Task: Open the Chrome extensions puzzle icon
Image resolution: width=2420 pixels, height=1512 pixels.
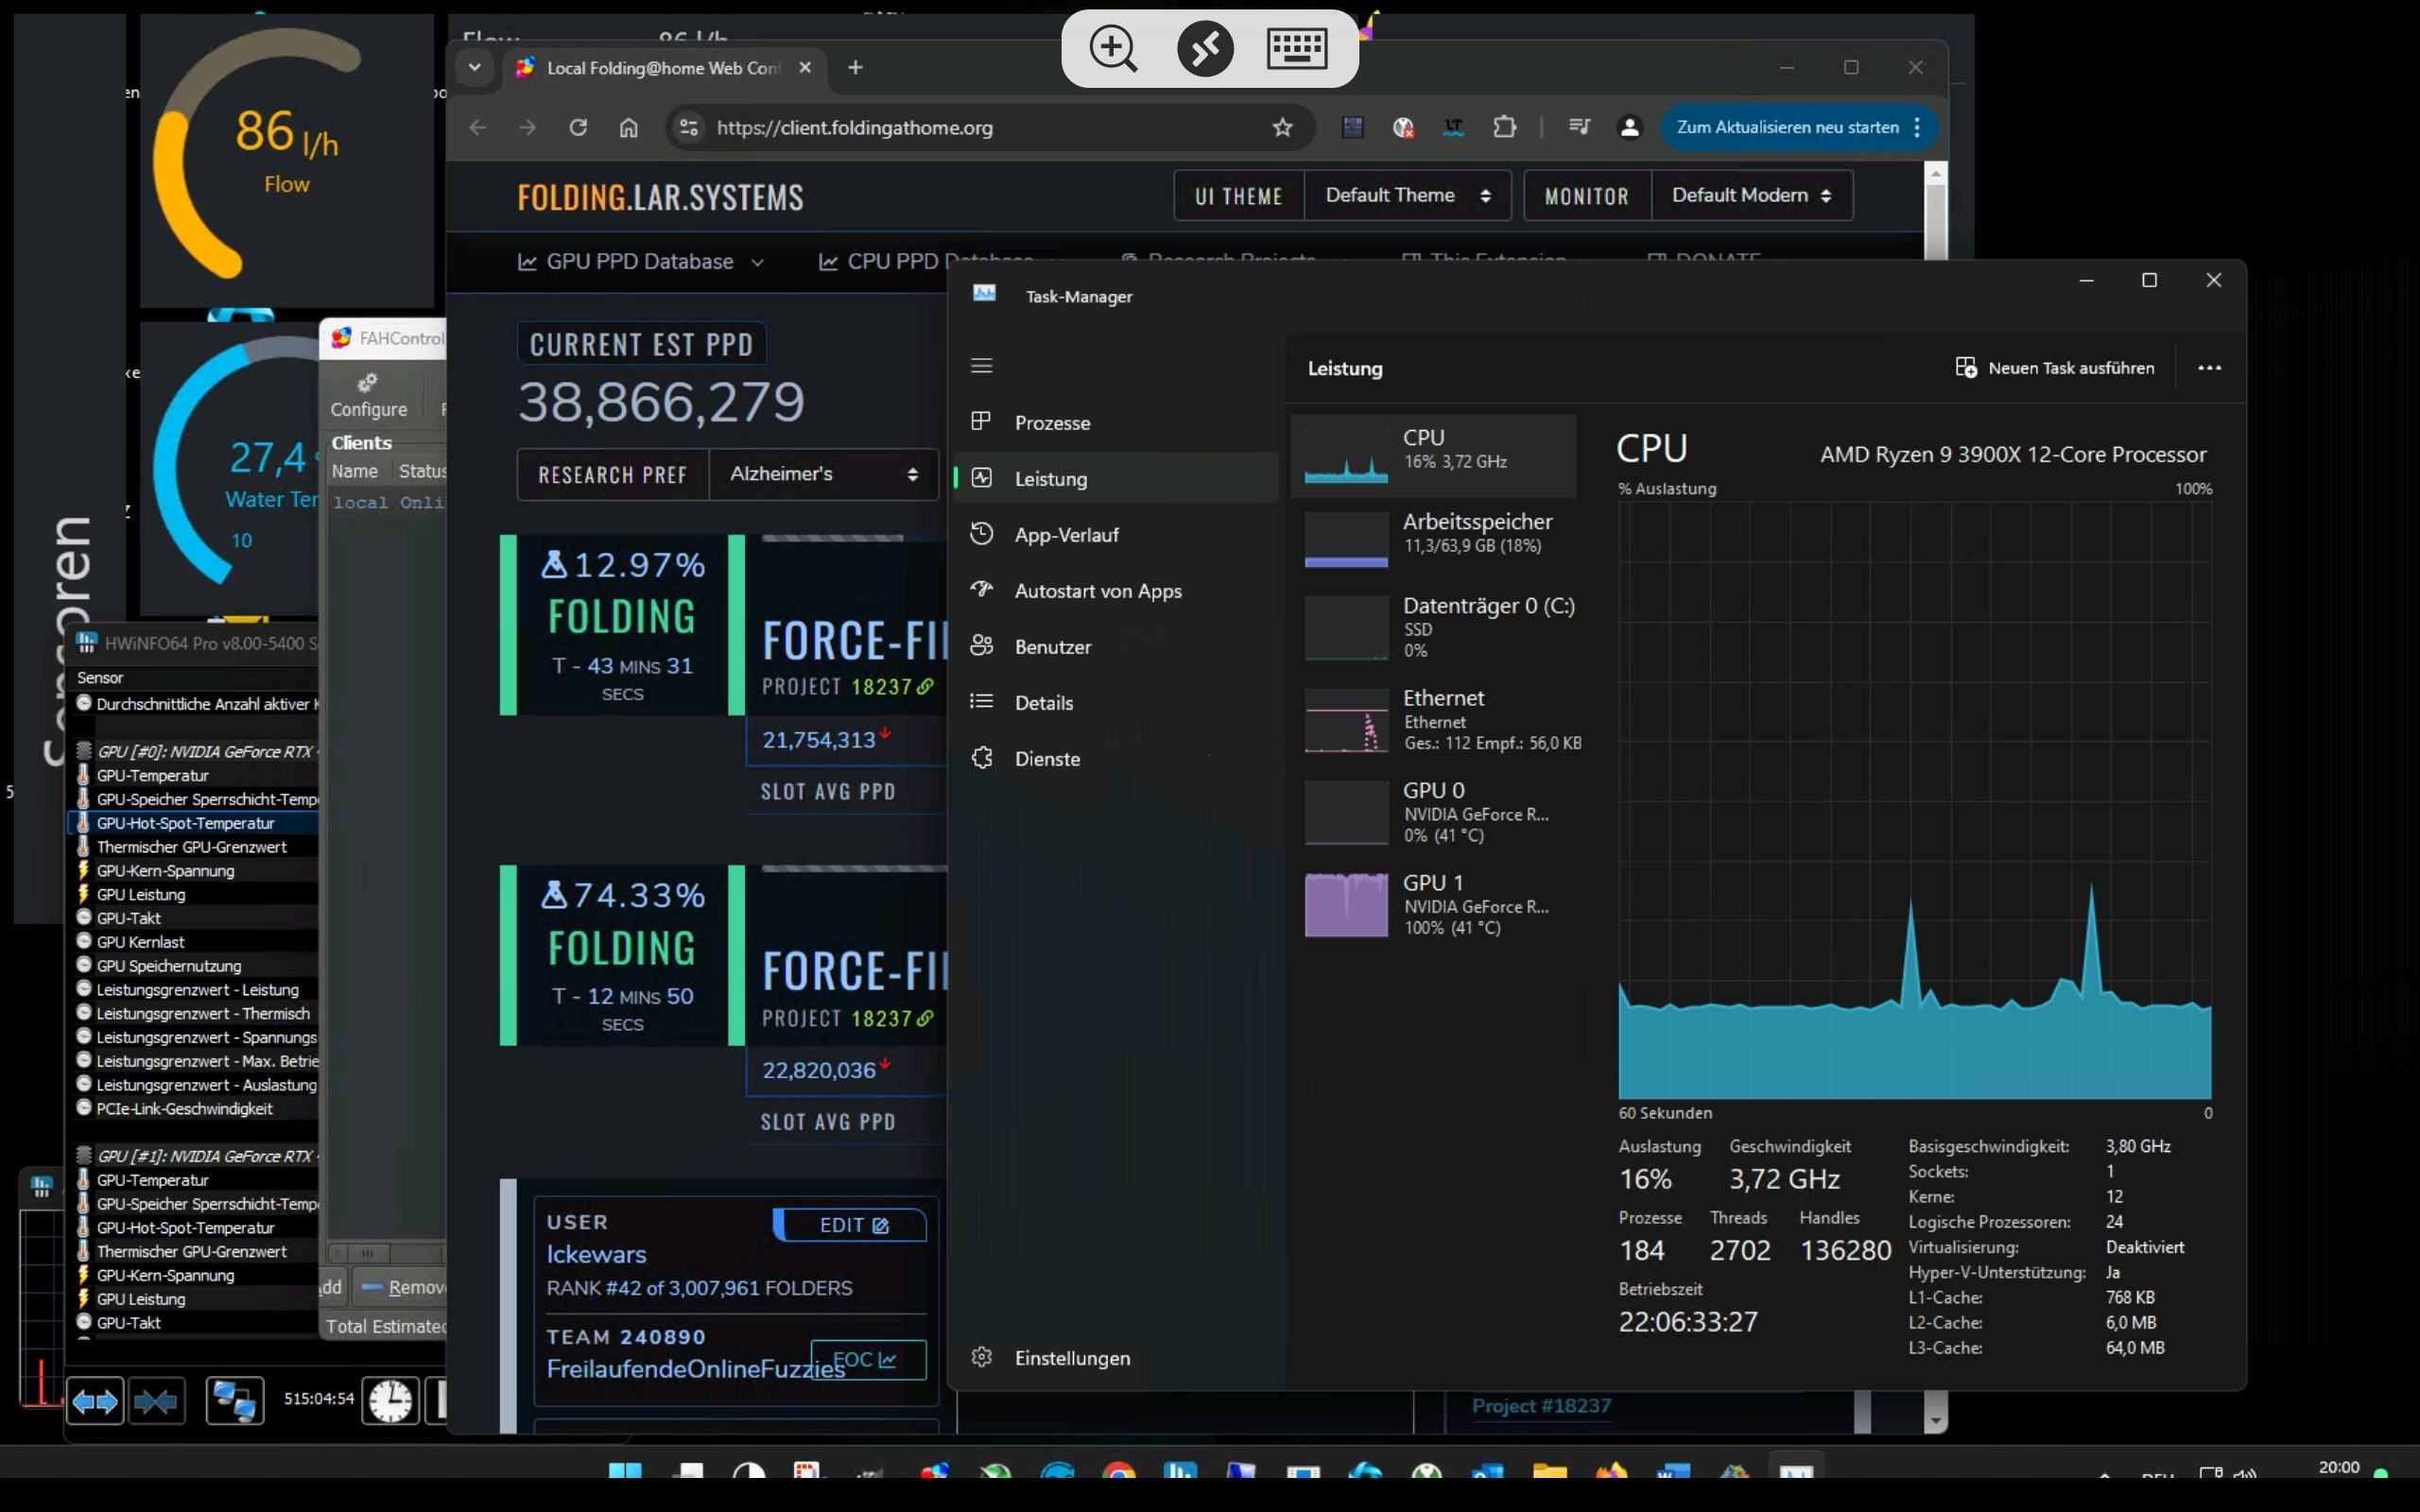Action: pyautogui.click(x=1504, y=127)
